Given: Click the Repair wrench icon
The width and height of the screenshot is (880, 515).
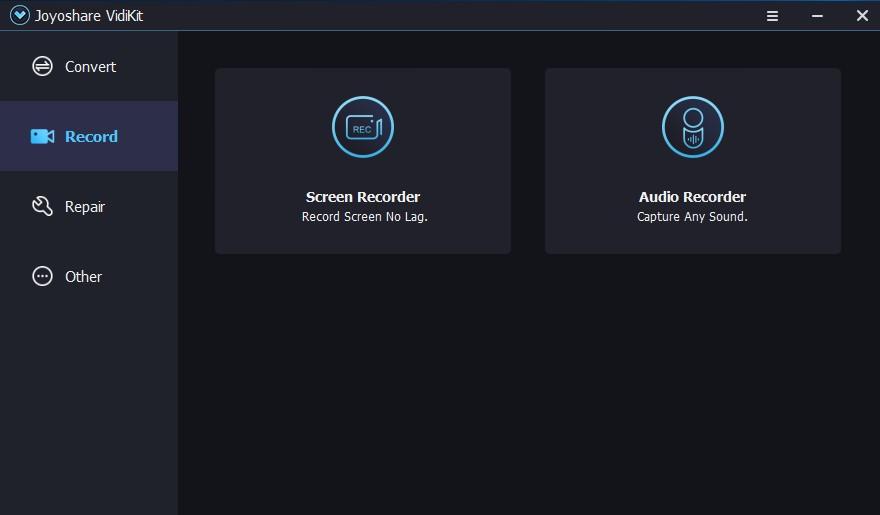Looking at the screenshot, I should (42, 206).
